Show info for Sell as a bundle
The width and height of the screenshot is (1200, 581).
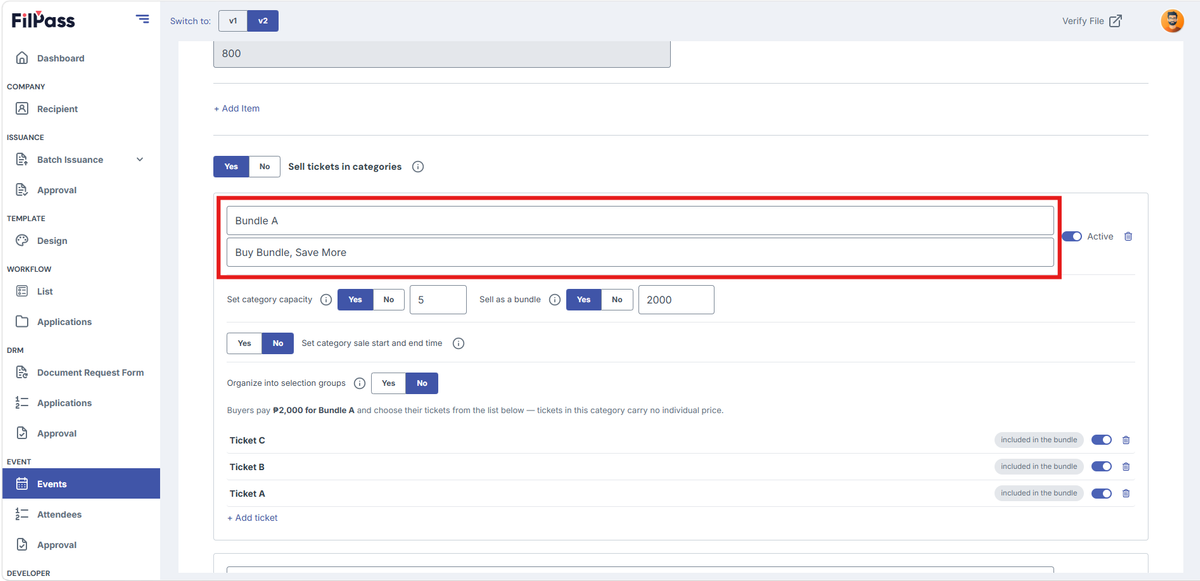click(x=555, y=299)
